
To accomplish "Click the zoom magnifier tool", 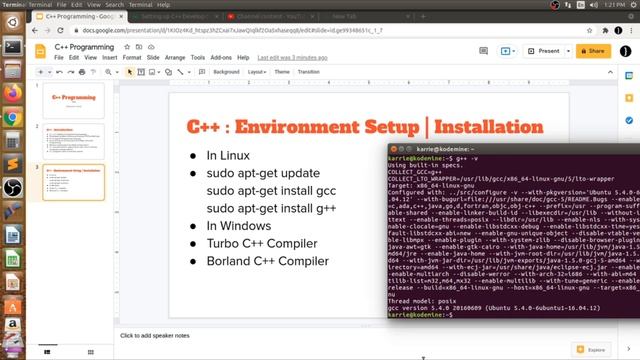I will click(x=108, y=72).
